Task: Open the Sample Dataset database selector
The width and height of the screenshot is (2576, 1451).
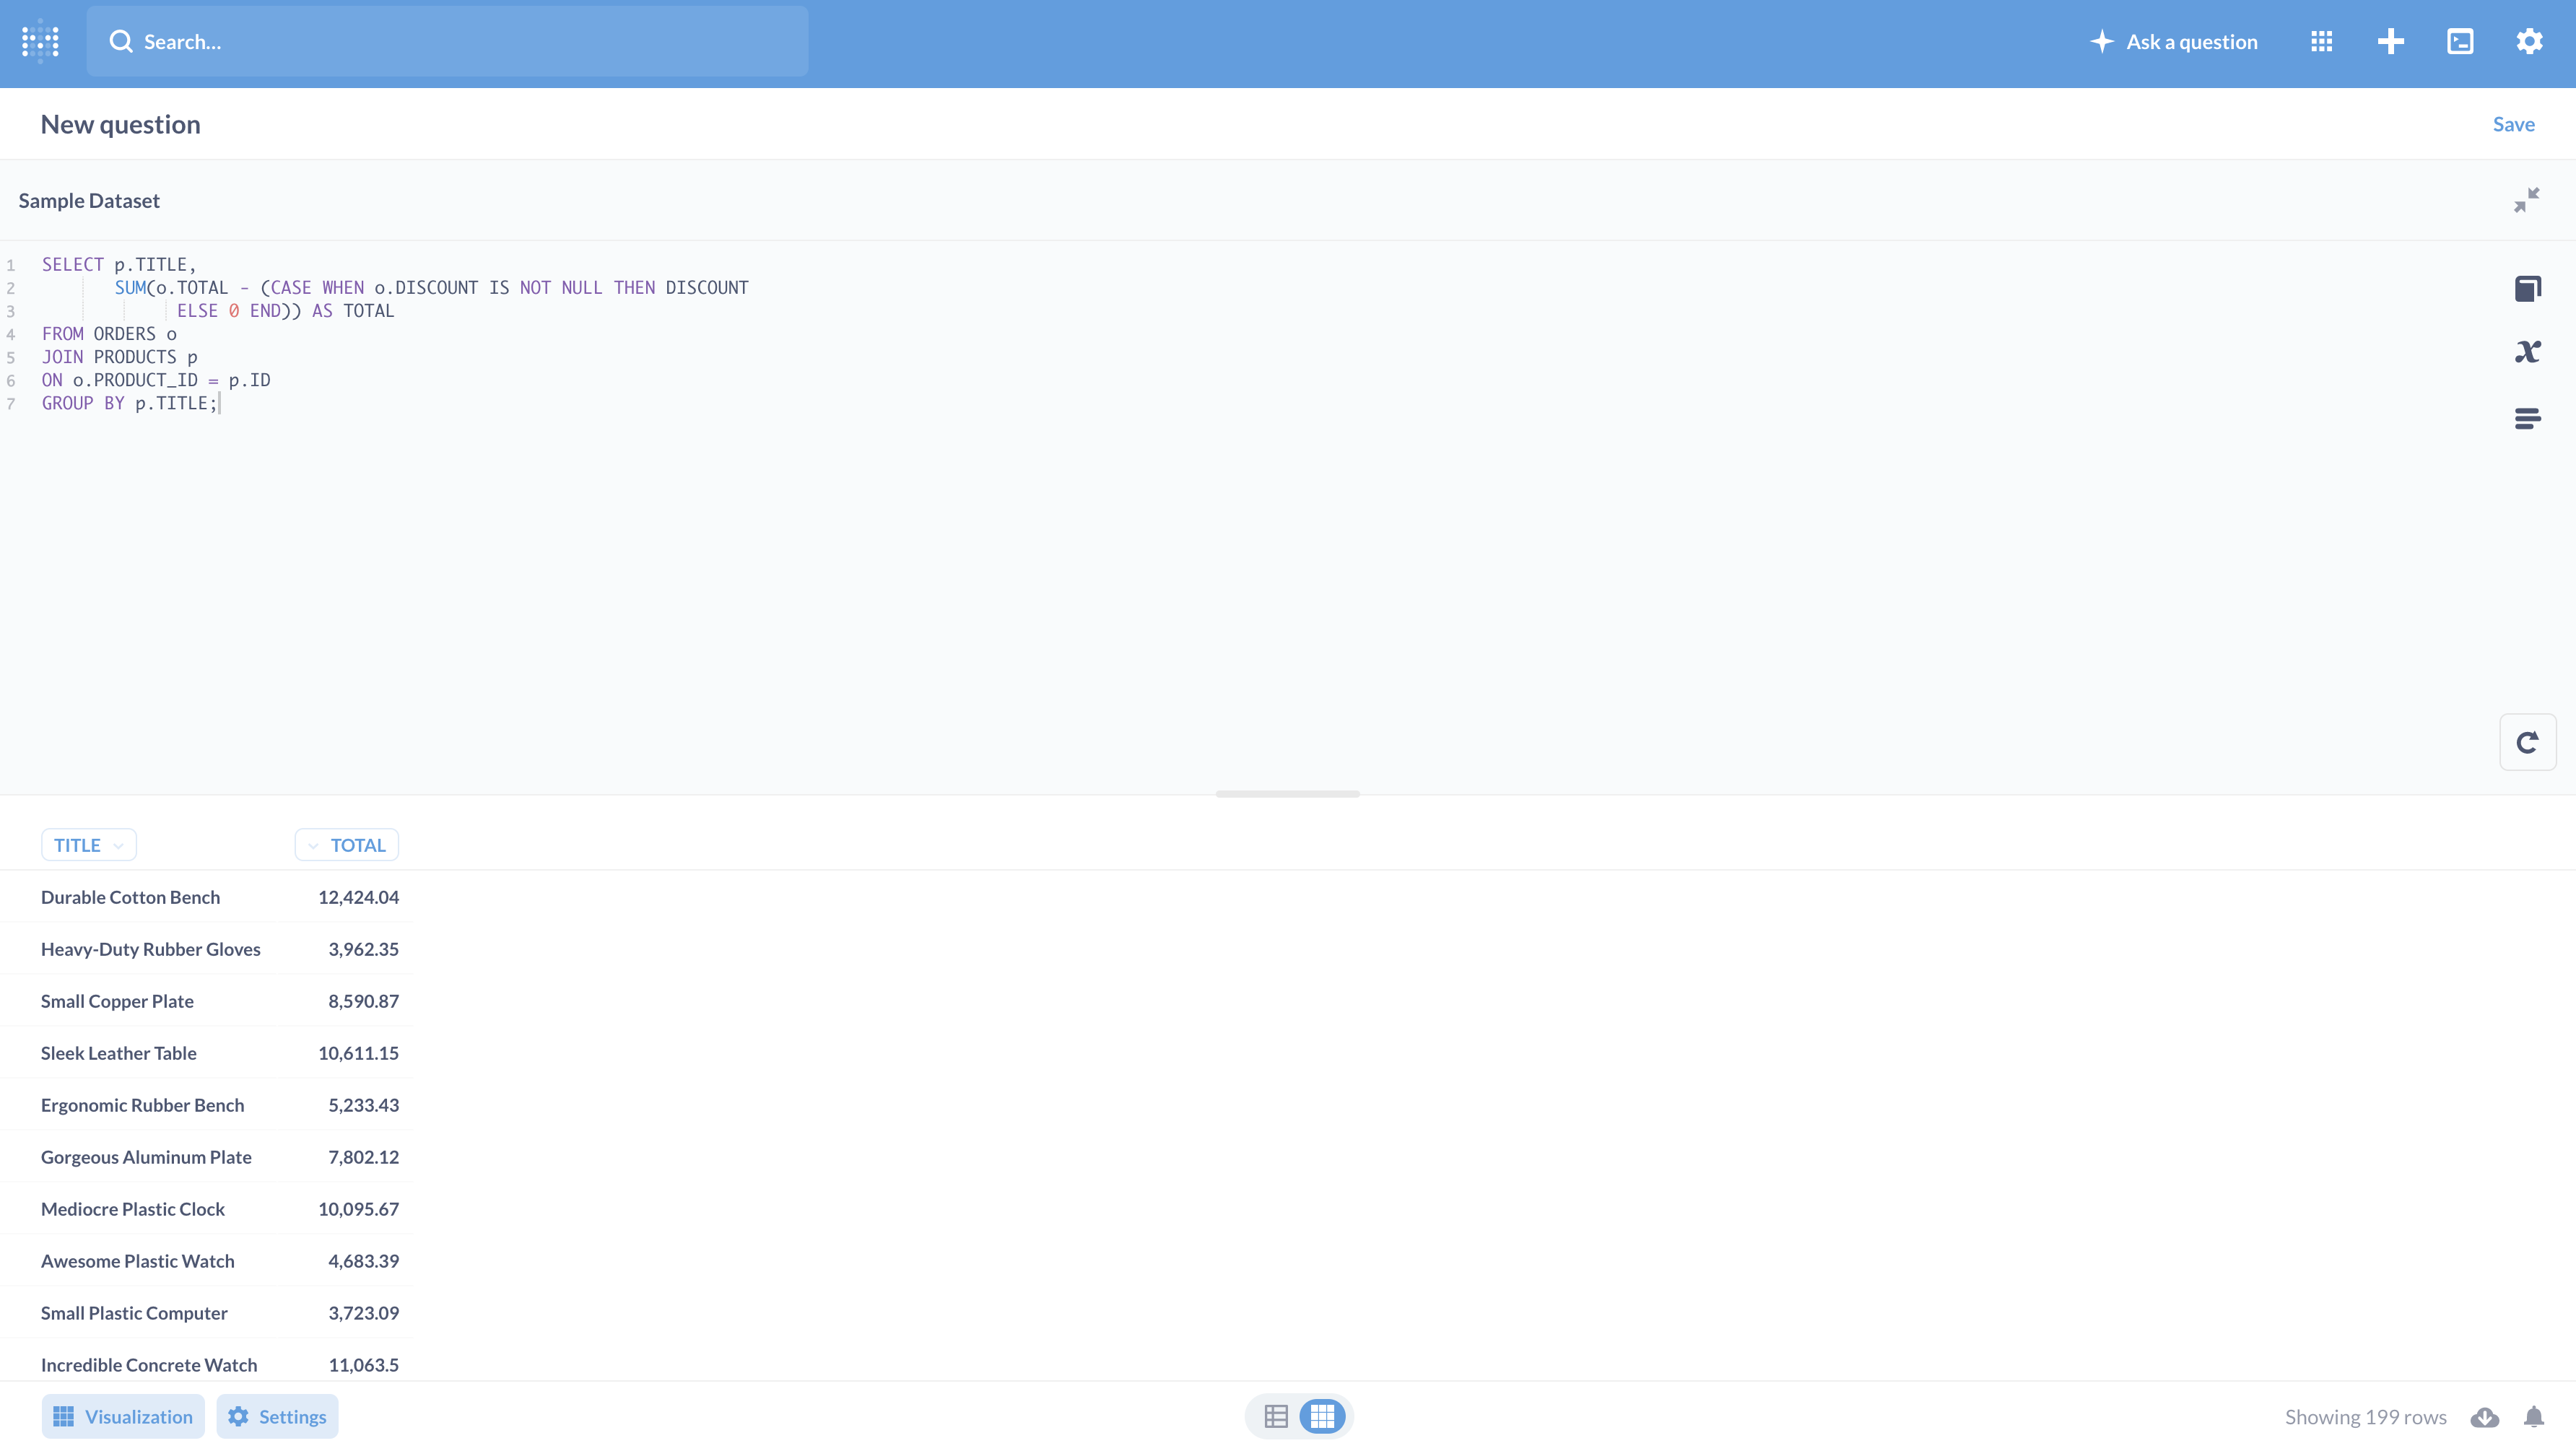Action: click(x=89, y=200)
